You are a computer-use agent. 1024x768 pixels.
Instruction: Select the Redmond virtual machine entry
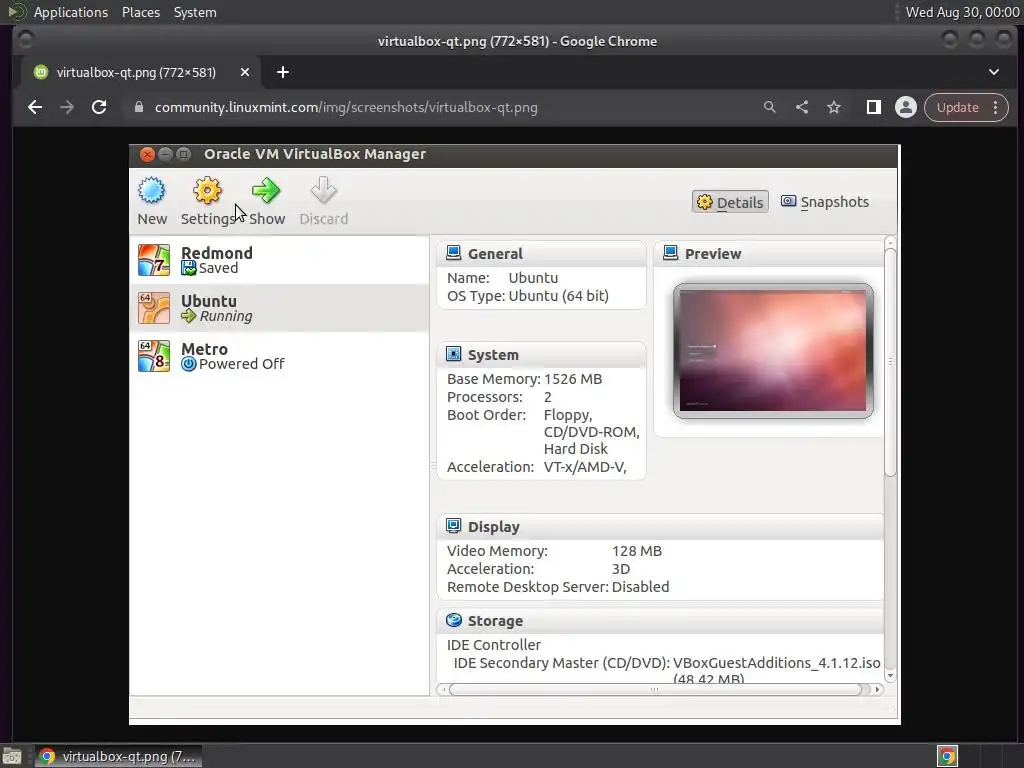[x=280, y=260]
